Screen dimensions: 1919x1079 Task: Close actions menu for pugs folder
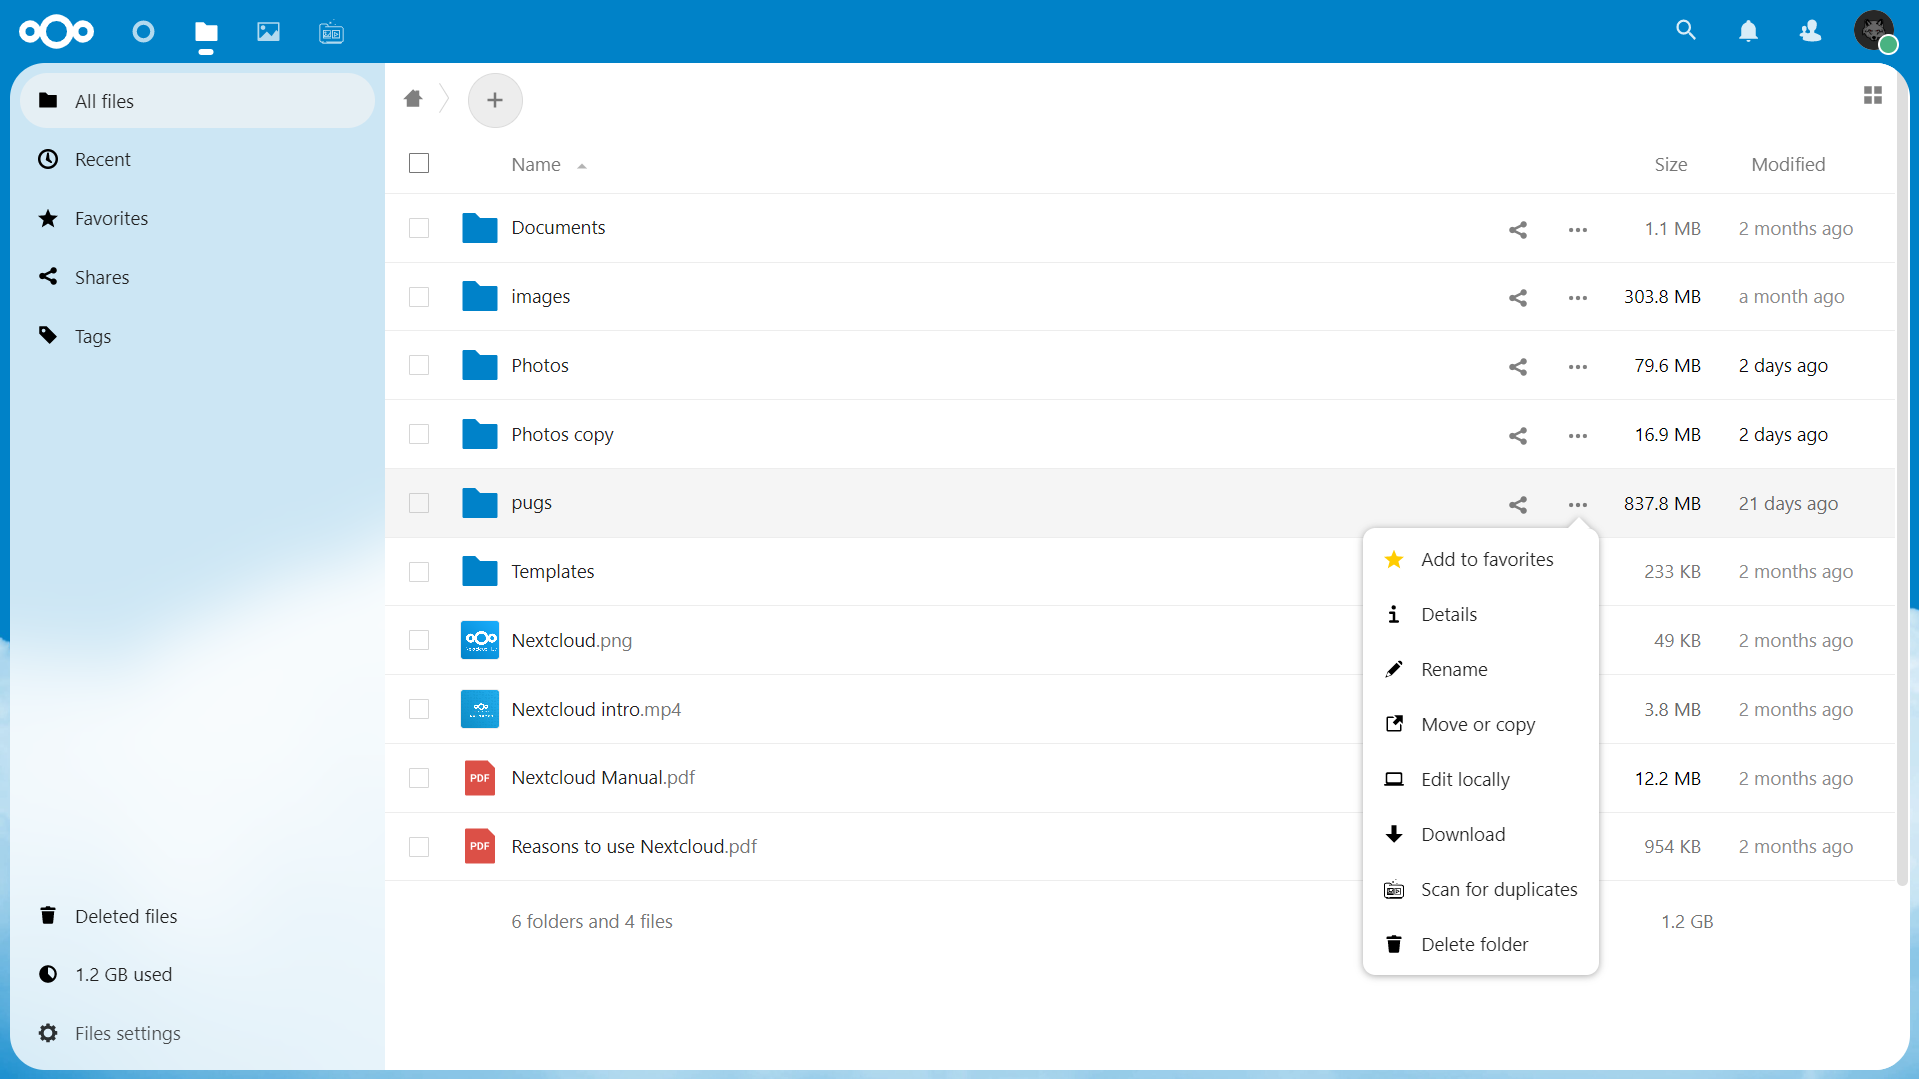point(1578,505)
